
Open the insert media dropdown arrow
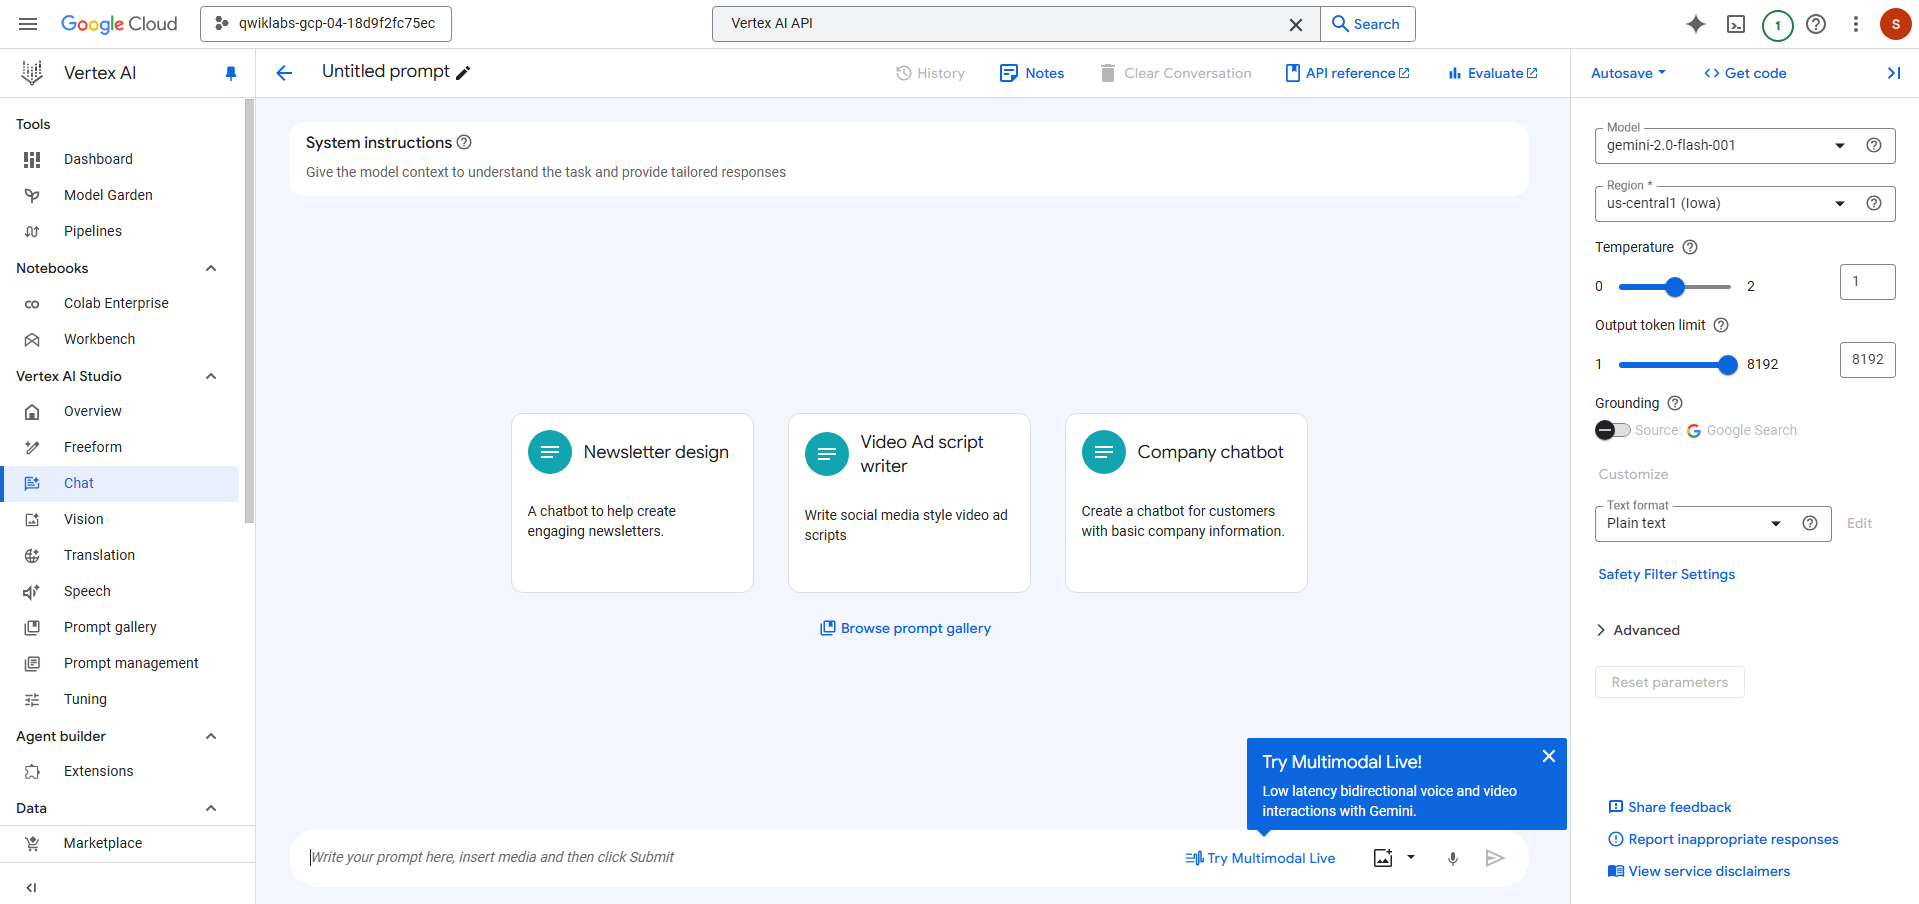(x=1411, y=857)
